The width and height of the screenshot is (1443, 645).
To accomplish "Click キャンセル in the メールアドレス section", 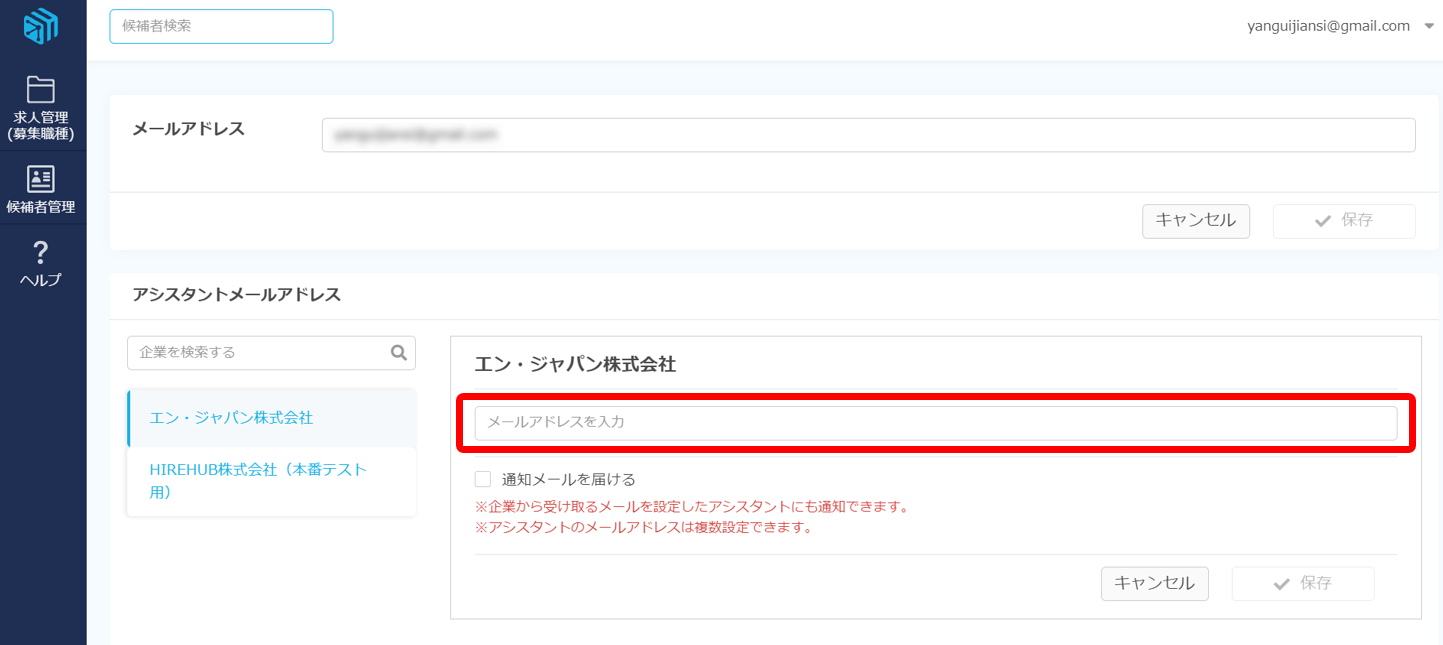I will coord(1195,221).
